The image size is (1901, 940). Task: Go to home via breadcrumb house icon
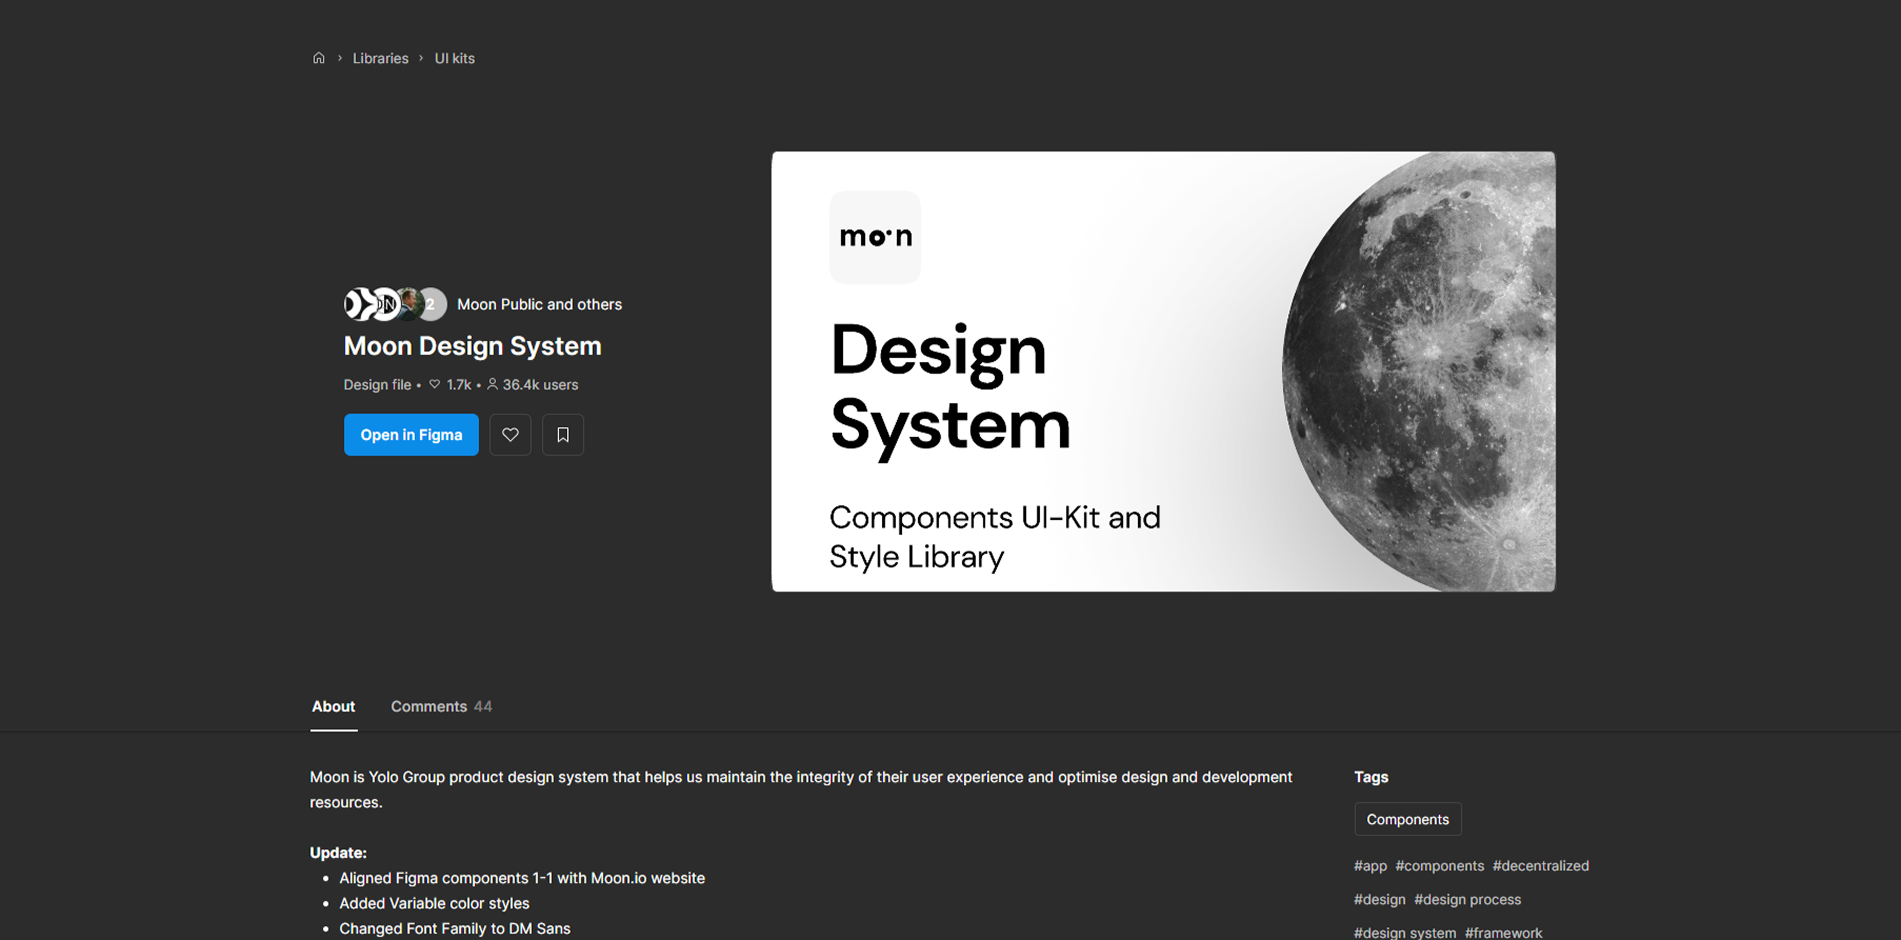click(318, 58)
